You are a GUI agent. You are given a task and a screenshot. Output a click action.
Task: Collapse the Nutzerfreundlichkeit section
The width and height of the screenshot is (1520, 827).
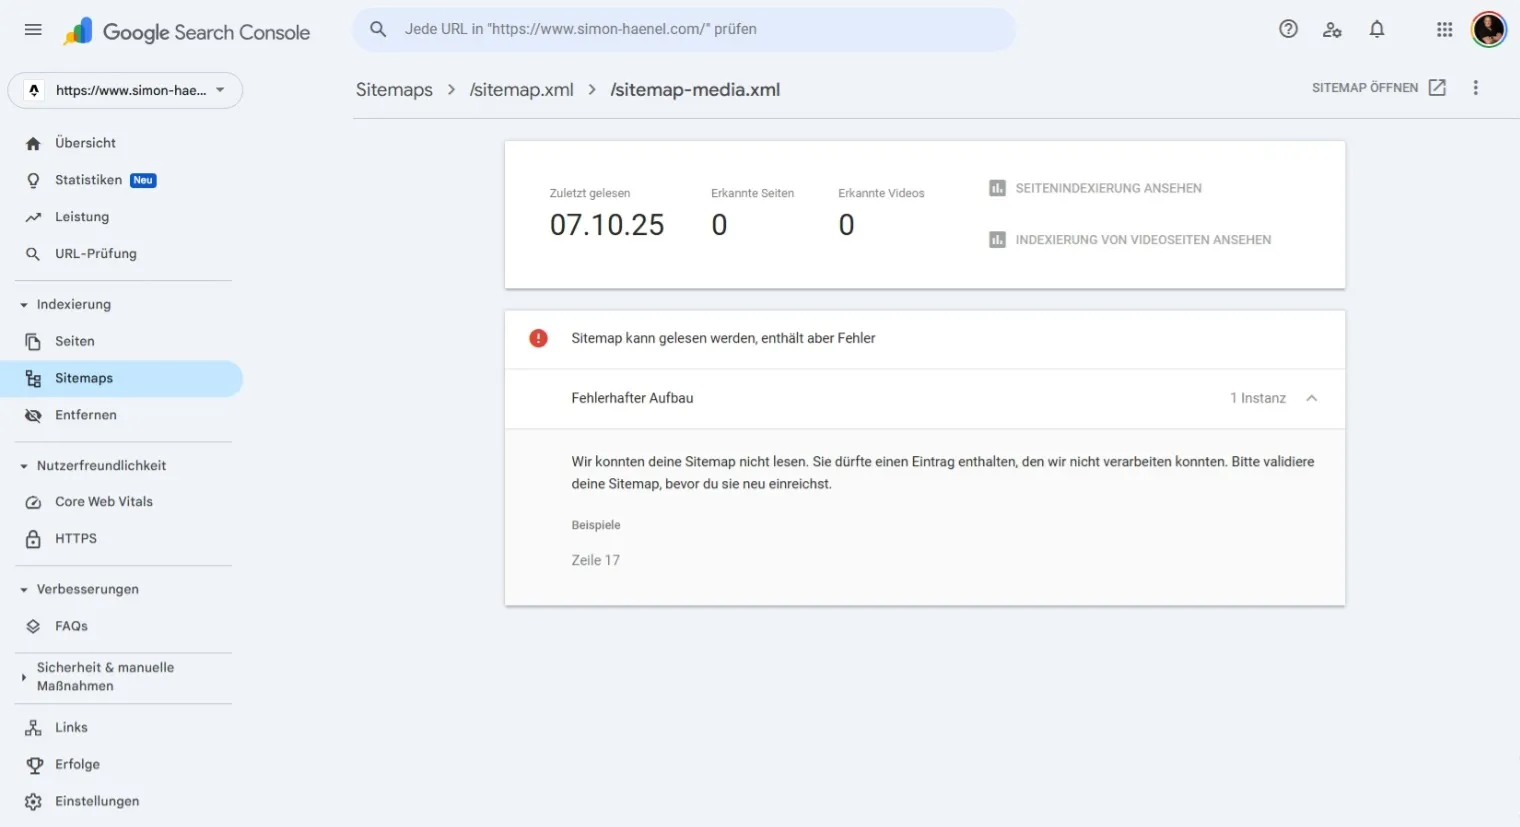point(24,466)
